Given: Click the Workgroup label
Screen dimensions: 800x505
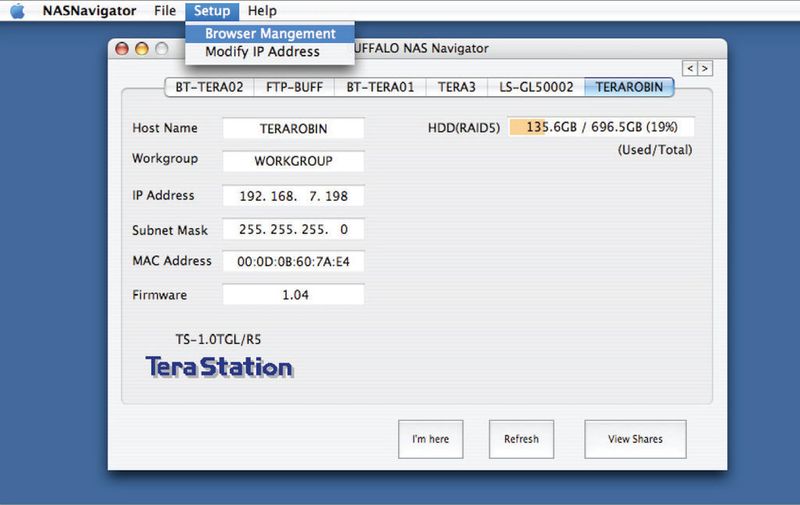Looking at the screenshot, I should click(x=165, y=159).
